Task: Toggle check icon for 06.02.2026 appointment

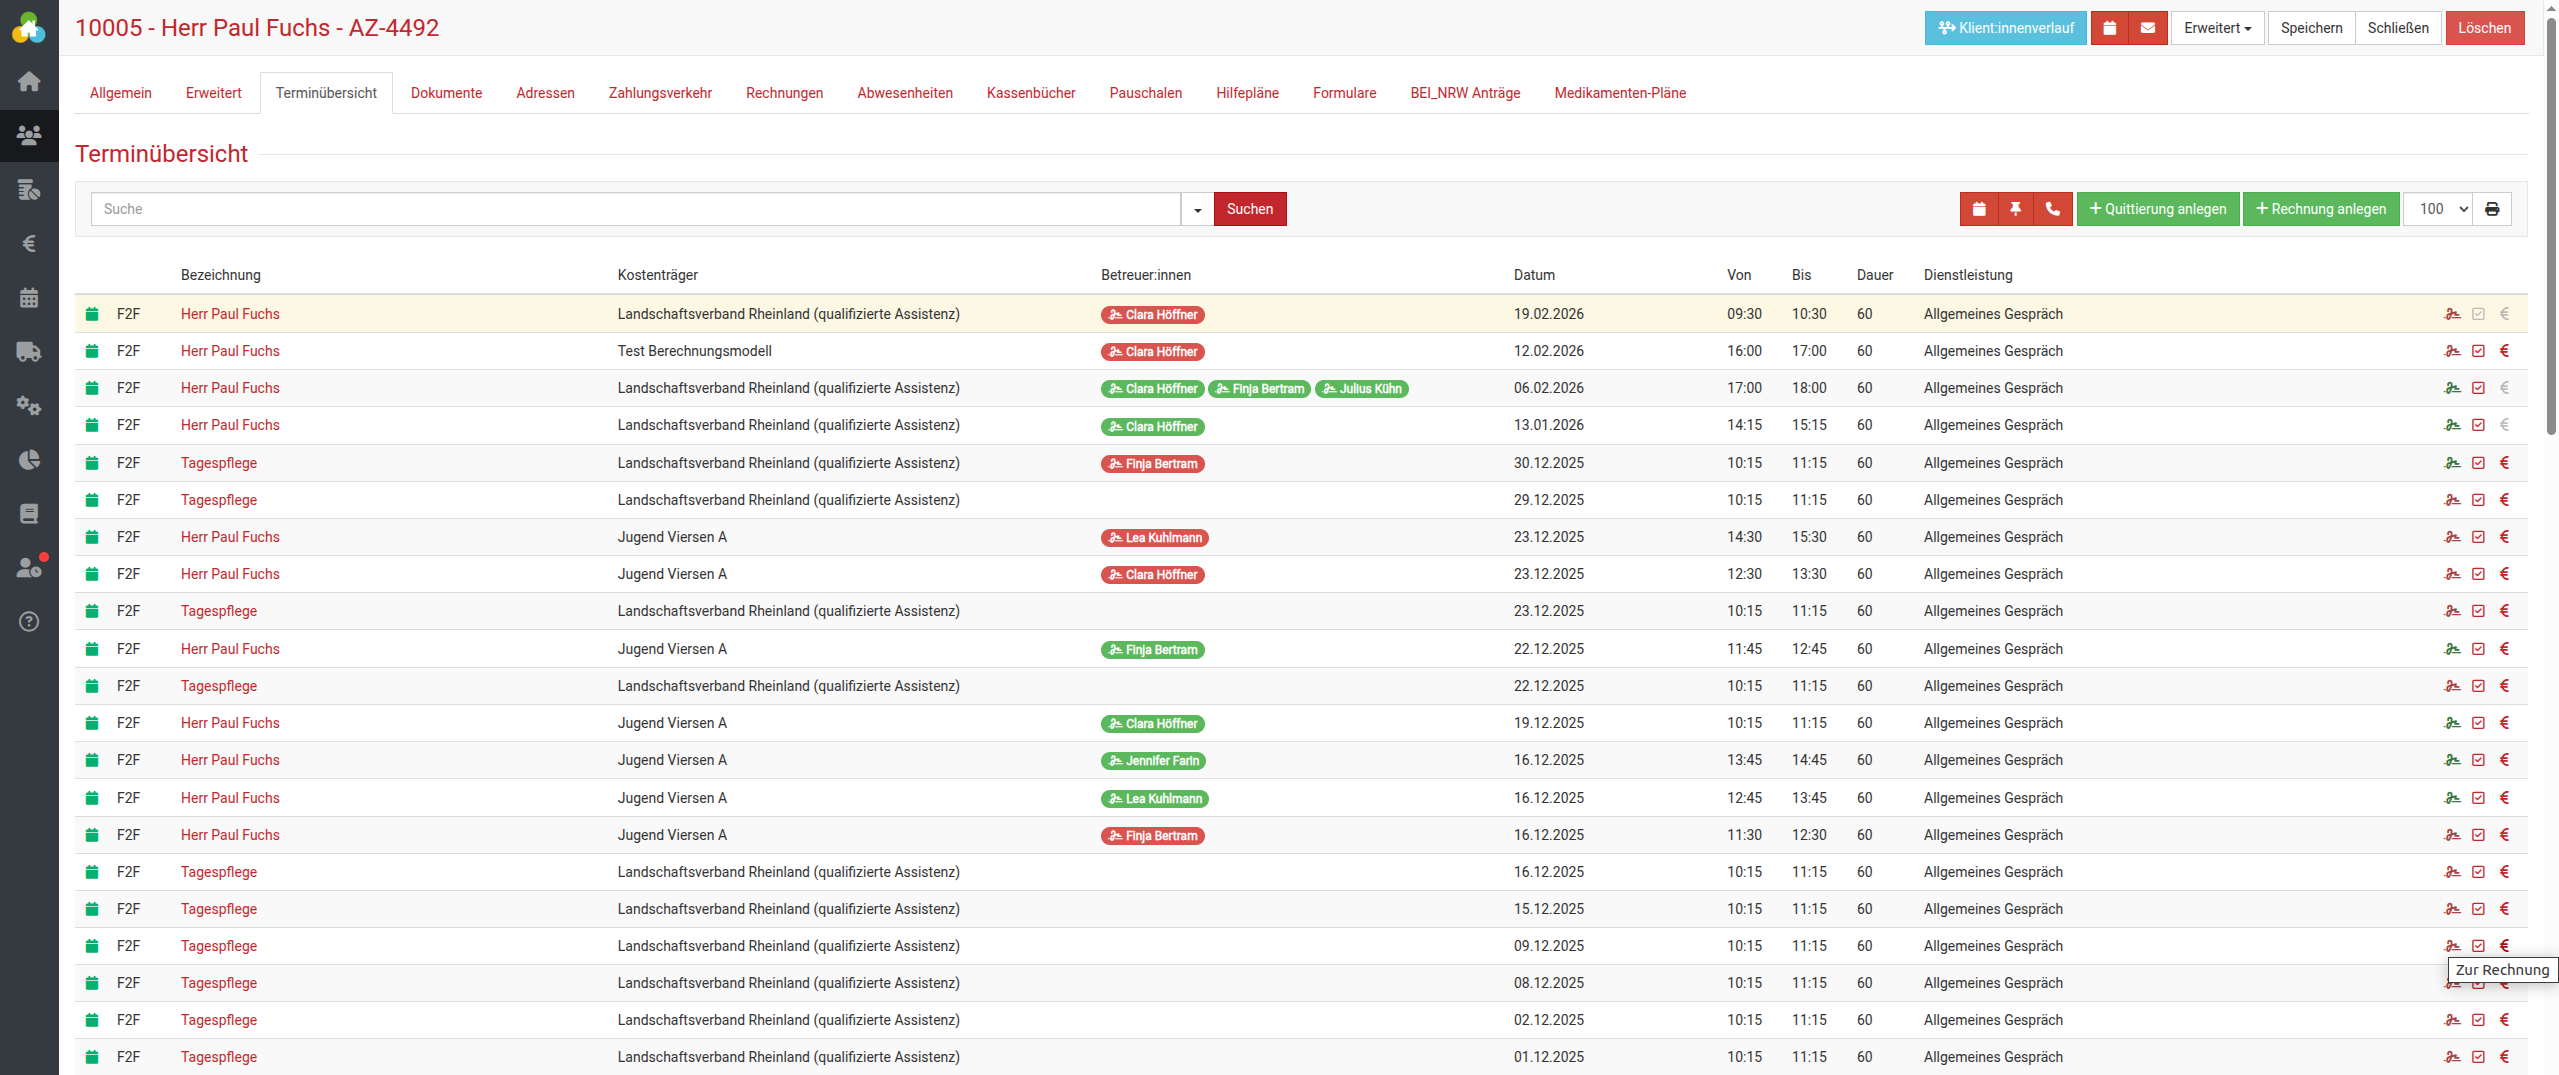Action: (2478, 388)
